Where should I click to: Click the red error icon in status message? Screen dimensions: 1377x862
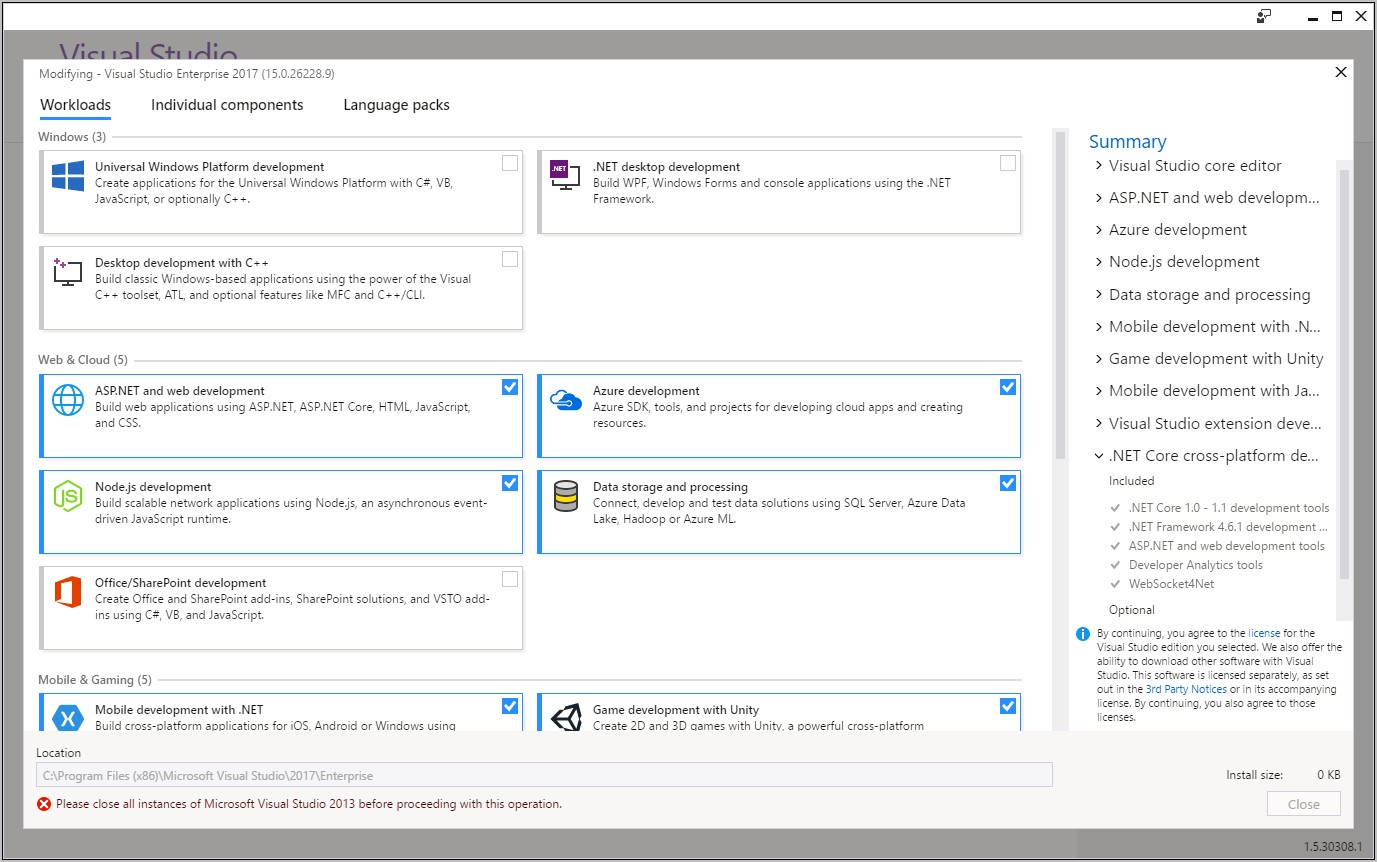[x=44, y=804]
